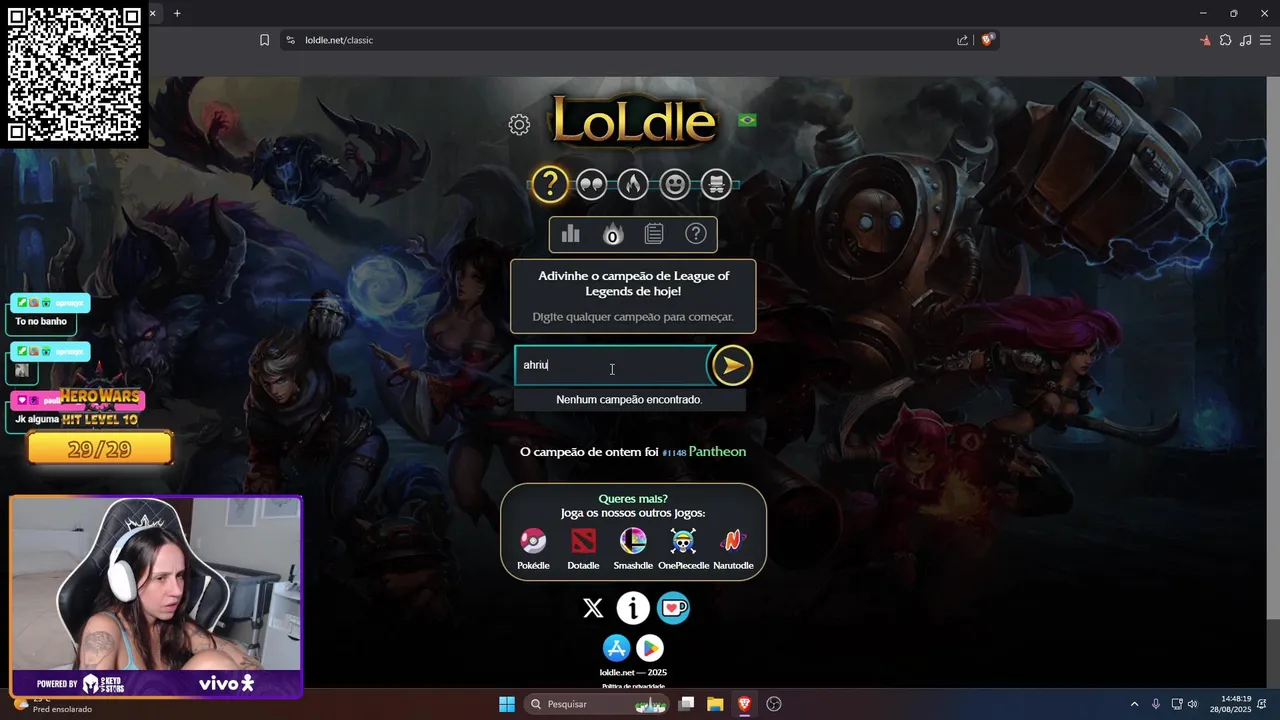Open the info about icon
The height and width of the screenshot is (720, 1280).
[633, 608]
